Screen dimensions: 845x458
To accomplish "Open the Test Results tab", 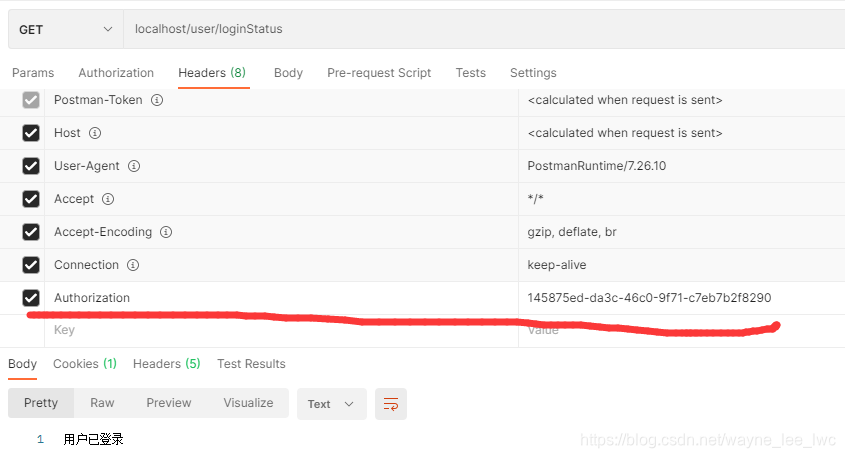I will [x=251, y=364].
